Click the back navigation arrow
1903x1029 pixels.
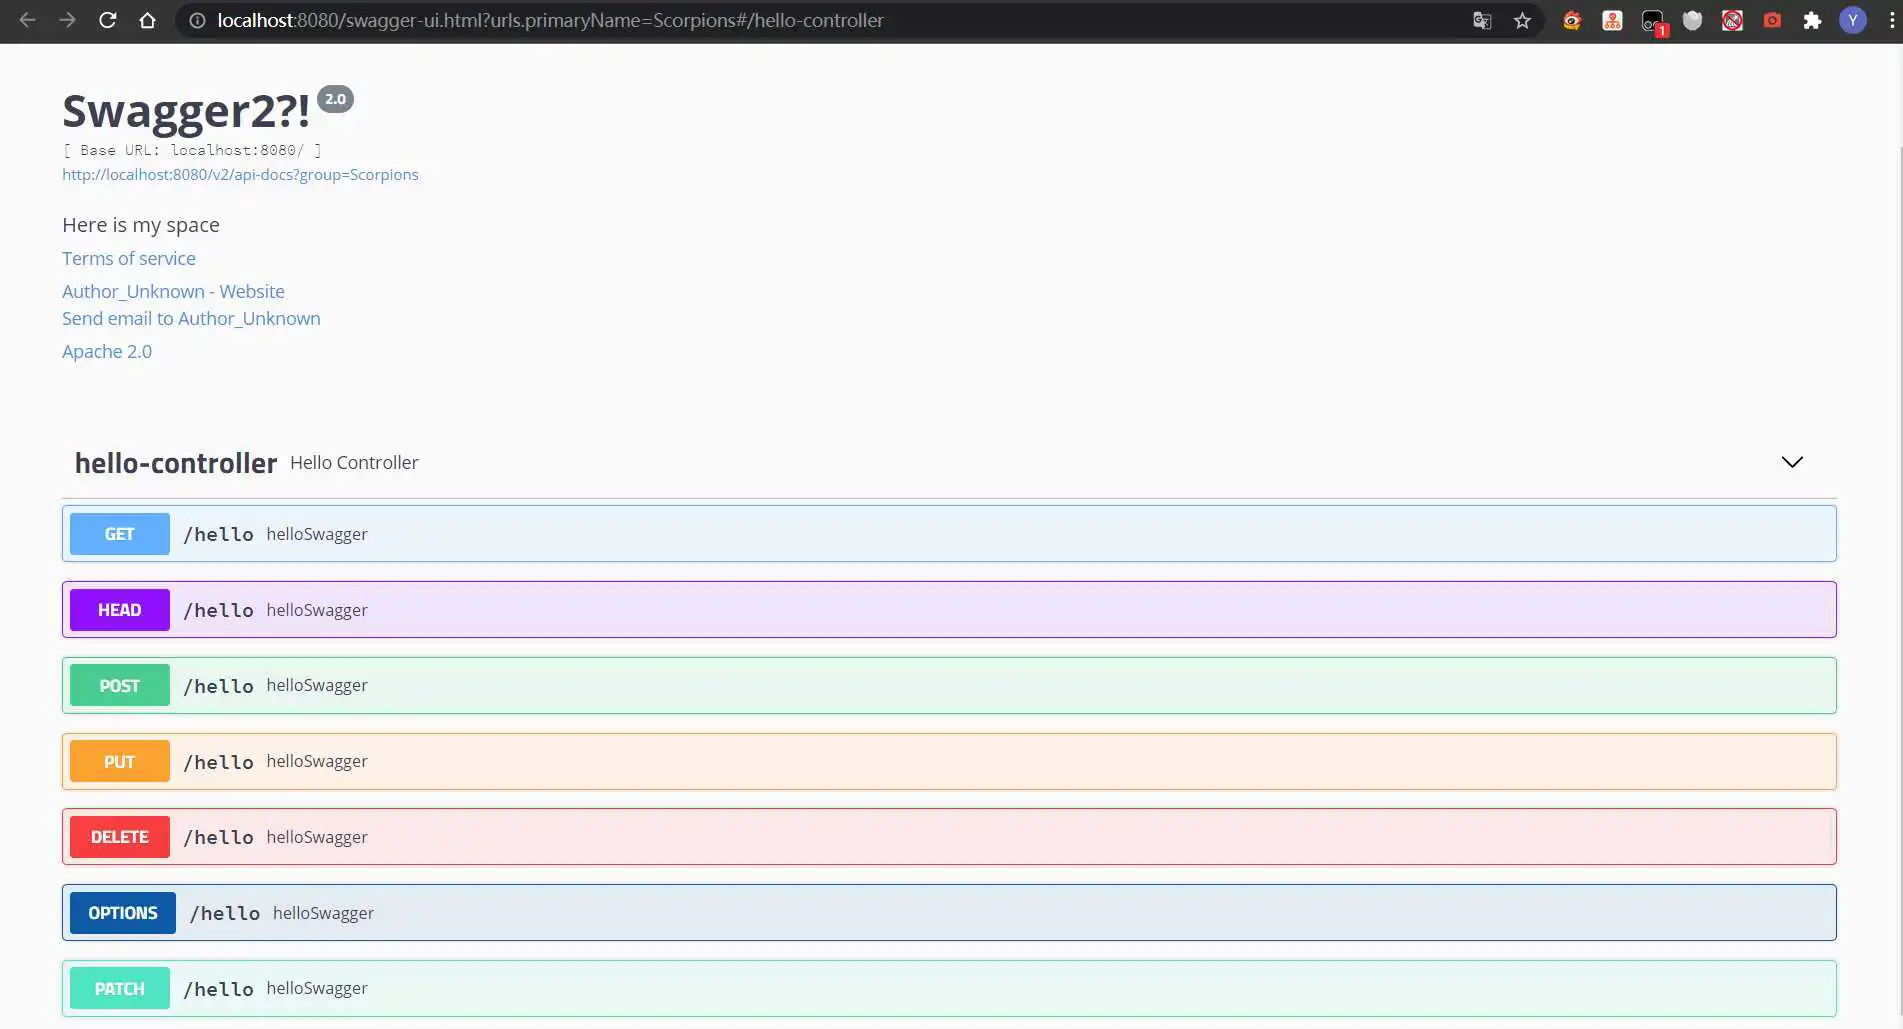27,20
